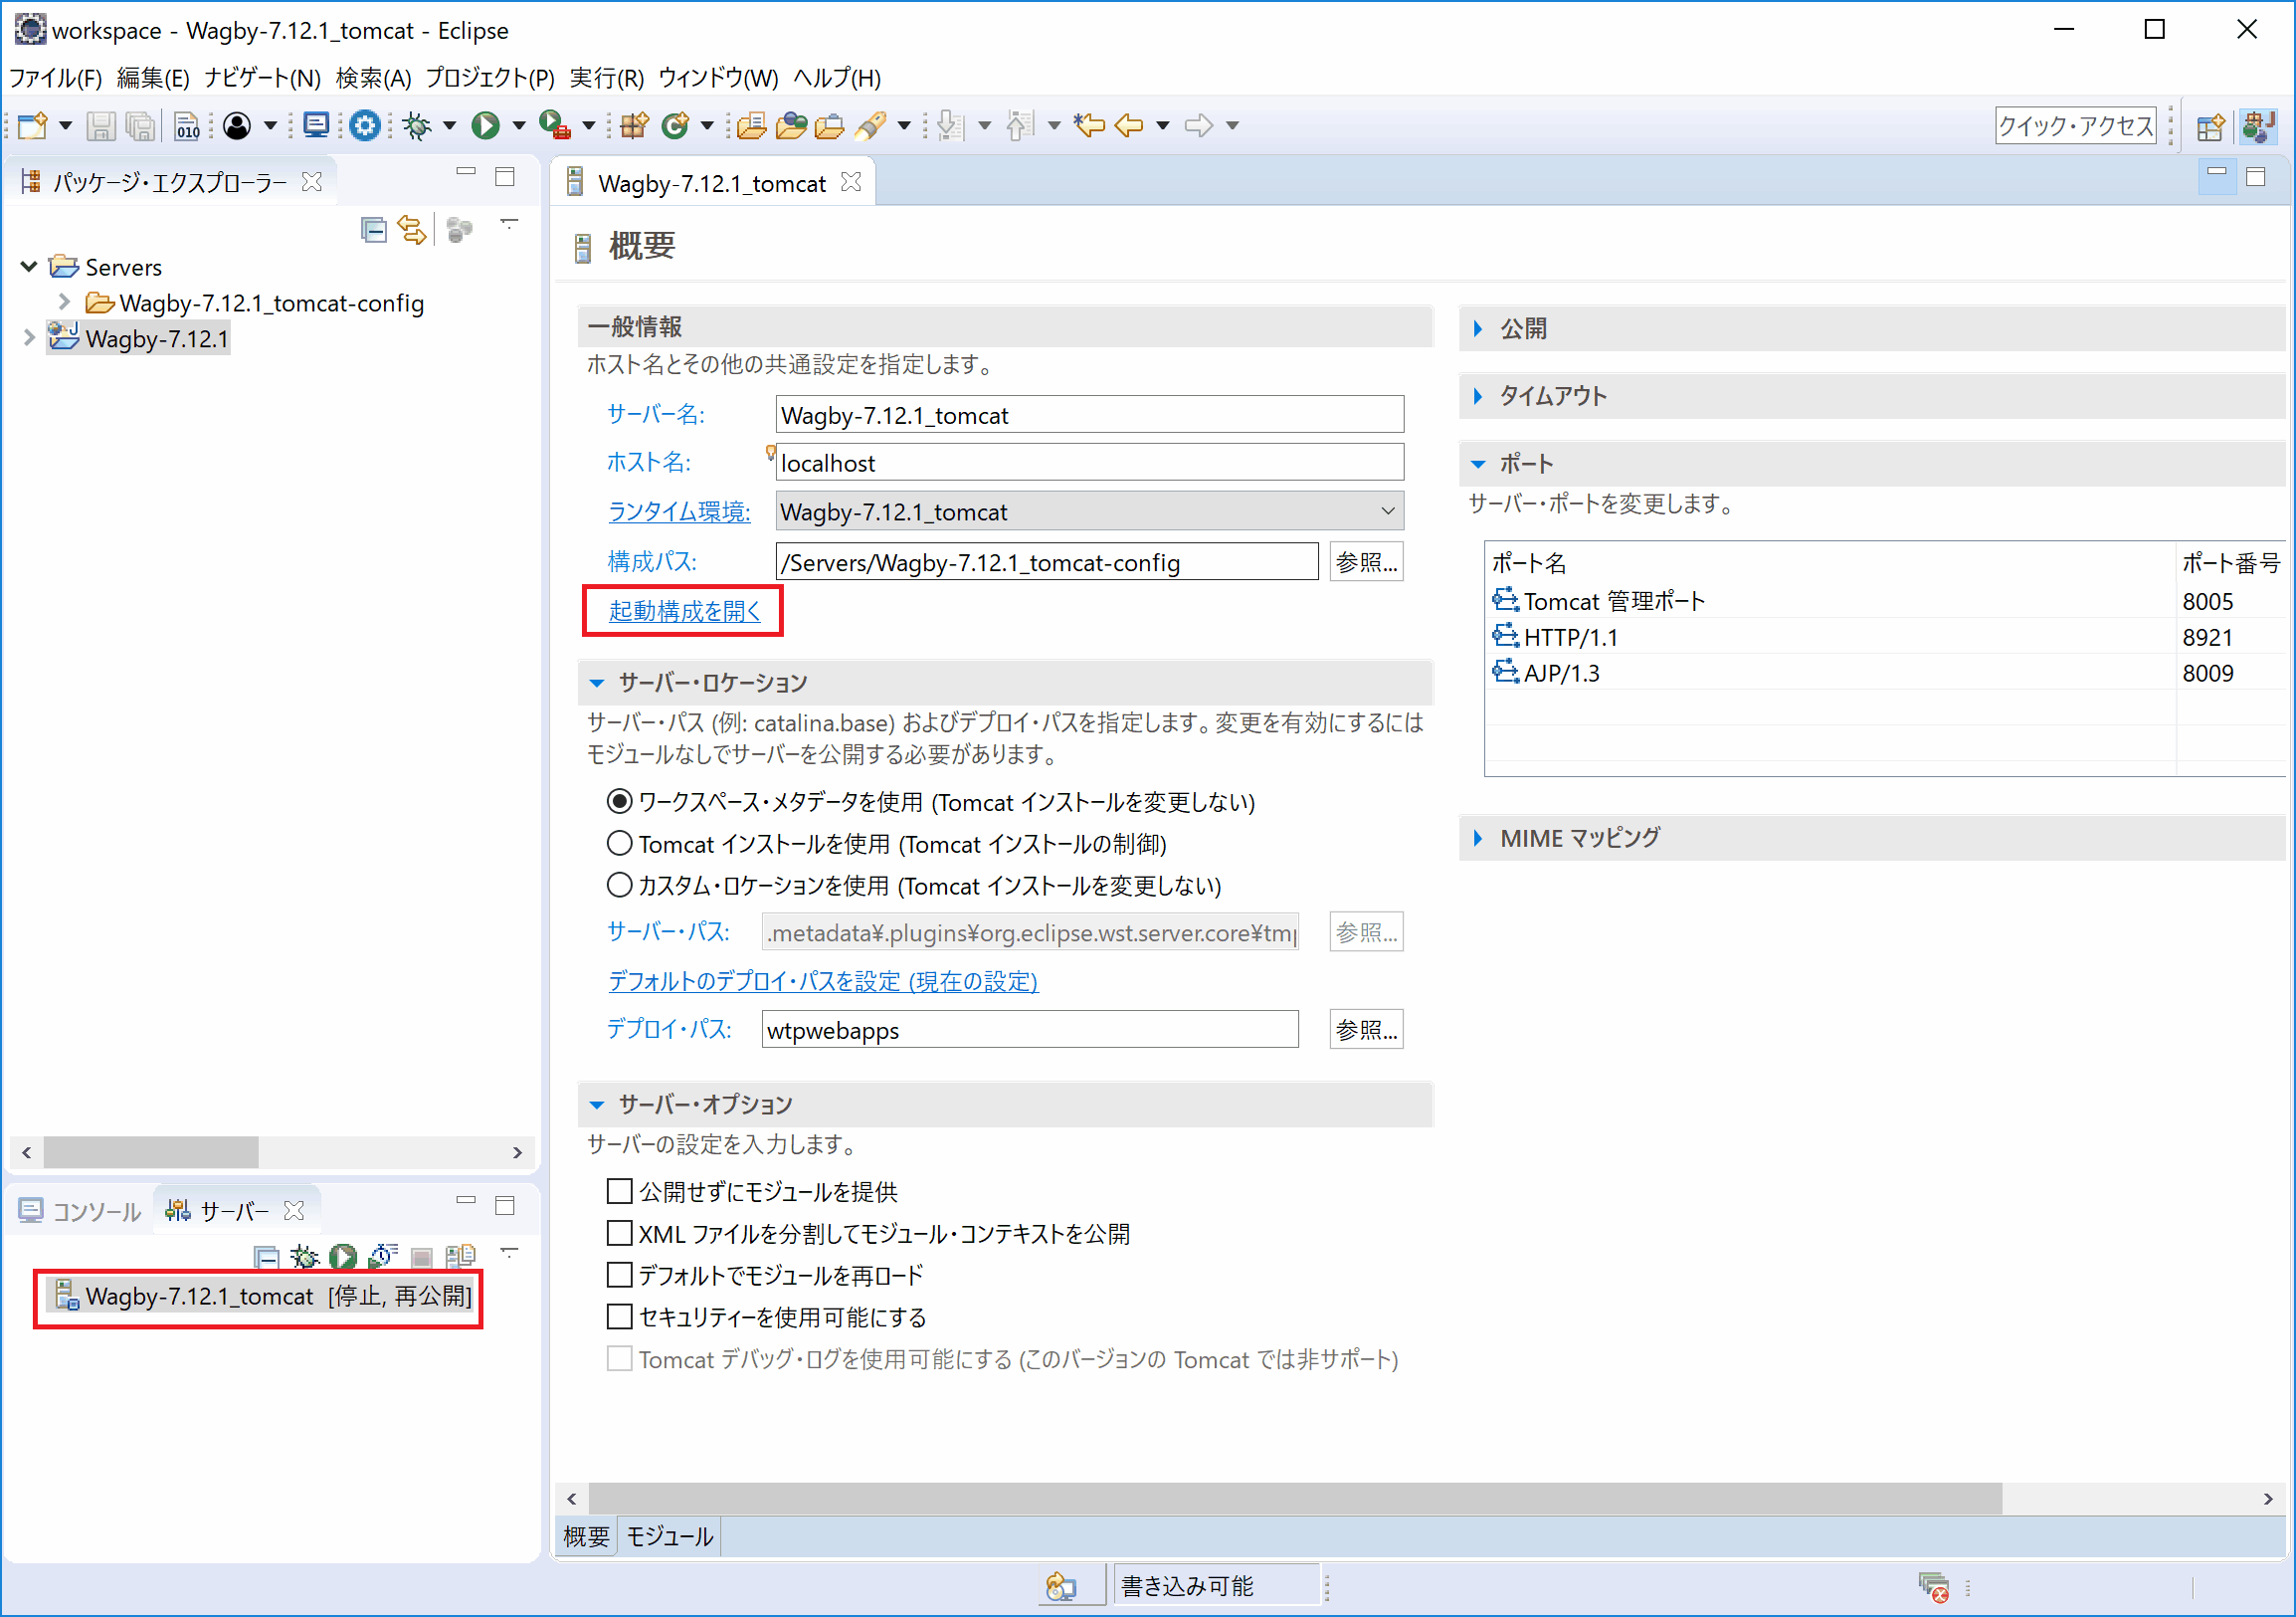Open the プロジェクト(P) menu

tap(490, 78)
